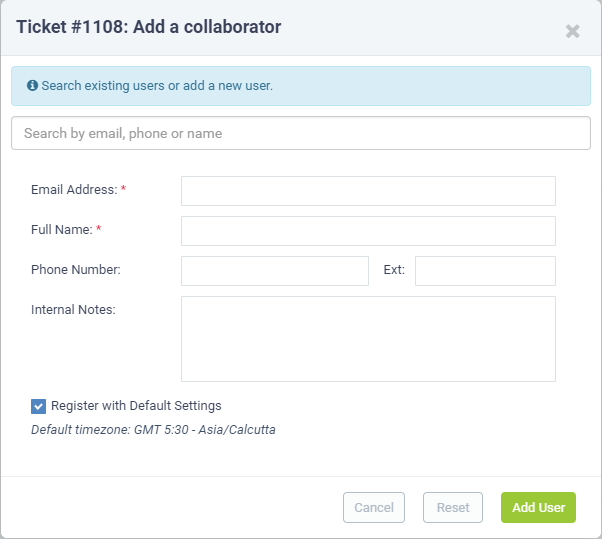This screenshot has width=602, height=539.
Task: Close the Add a collaborator dialog
Action: tap(572, 31)
